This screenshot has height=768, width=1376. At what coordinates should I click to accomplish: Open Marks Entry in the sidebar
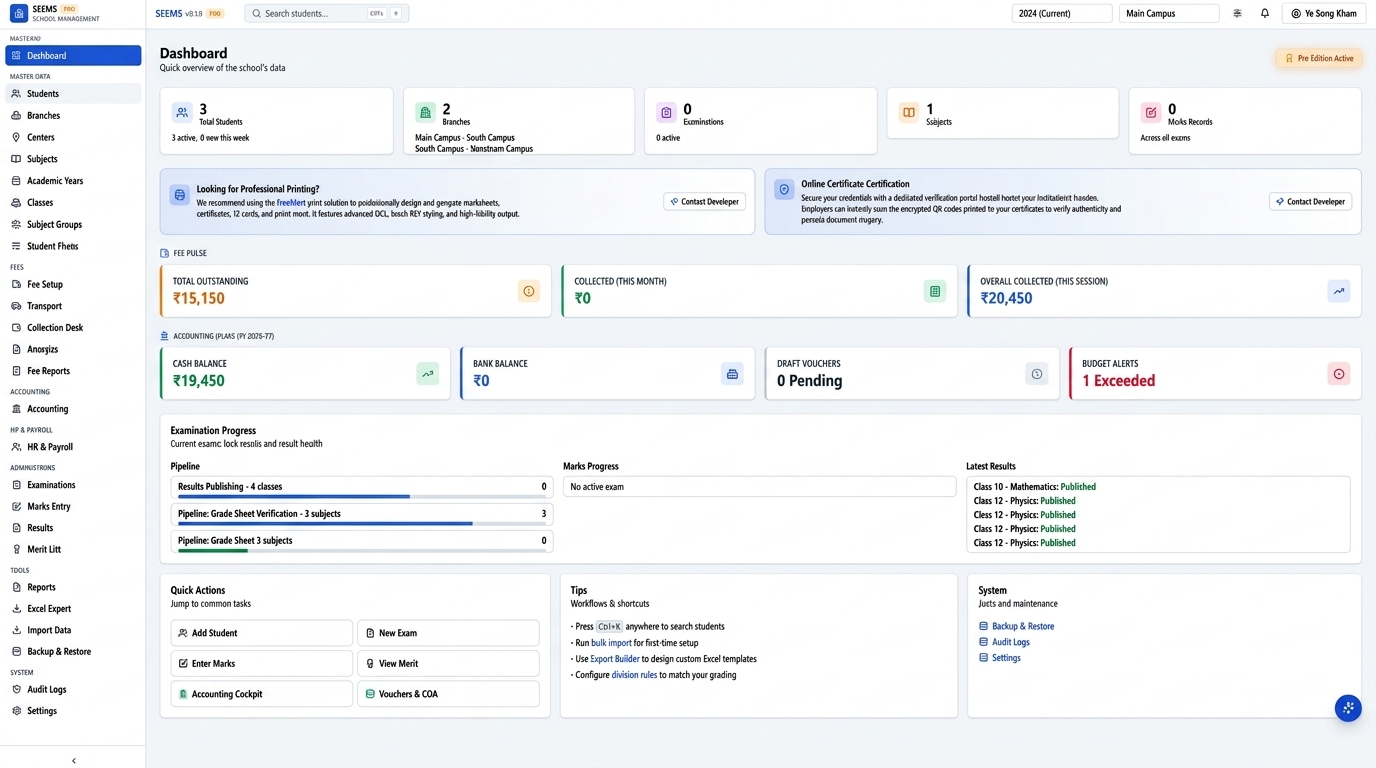click(x=73, y=506)
